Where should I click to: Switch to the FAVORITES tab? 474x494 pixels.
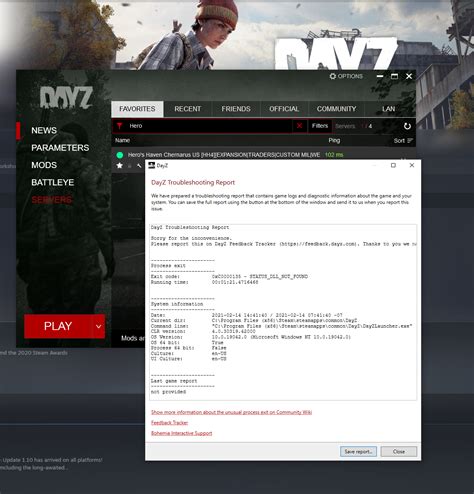pos(137,109)
